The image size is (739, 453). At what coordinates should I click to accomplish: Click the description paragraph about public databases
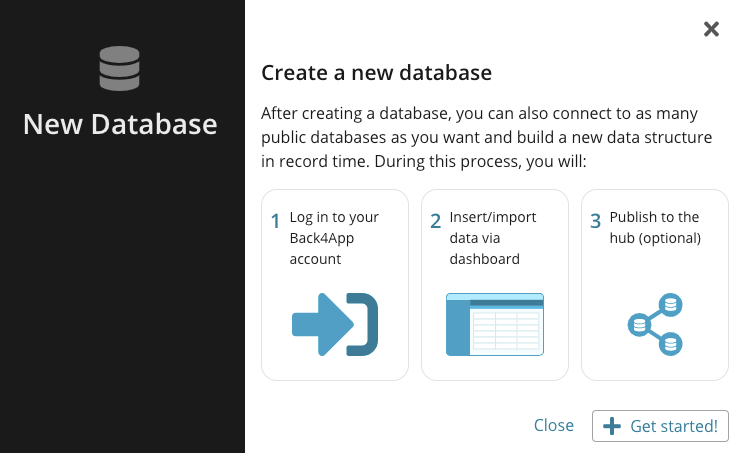coord(486,138)
